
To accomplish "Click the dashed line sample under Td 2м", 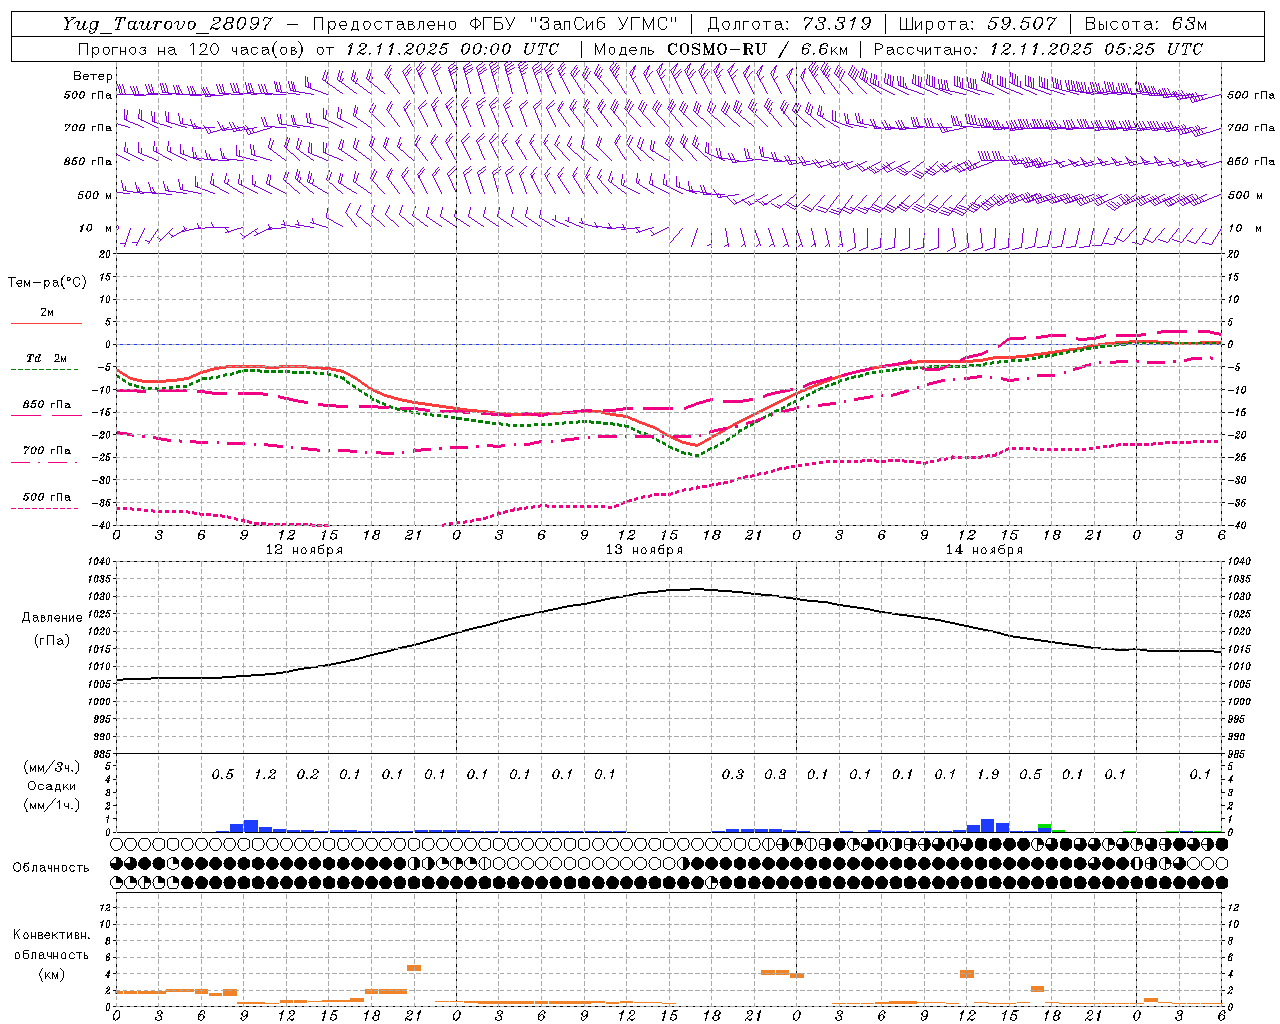I will tap(45, 370).
